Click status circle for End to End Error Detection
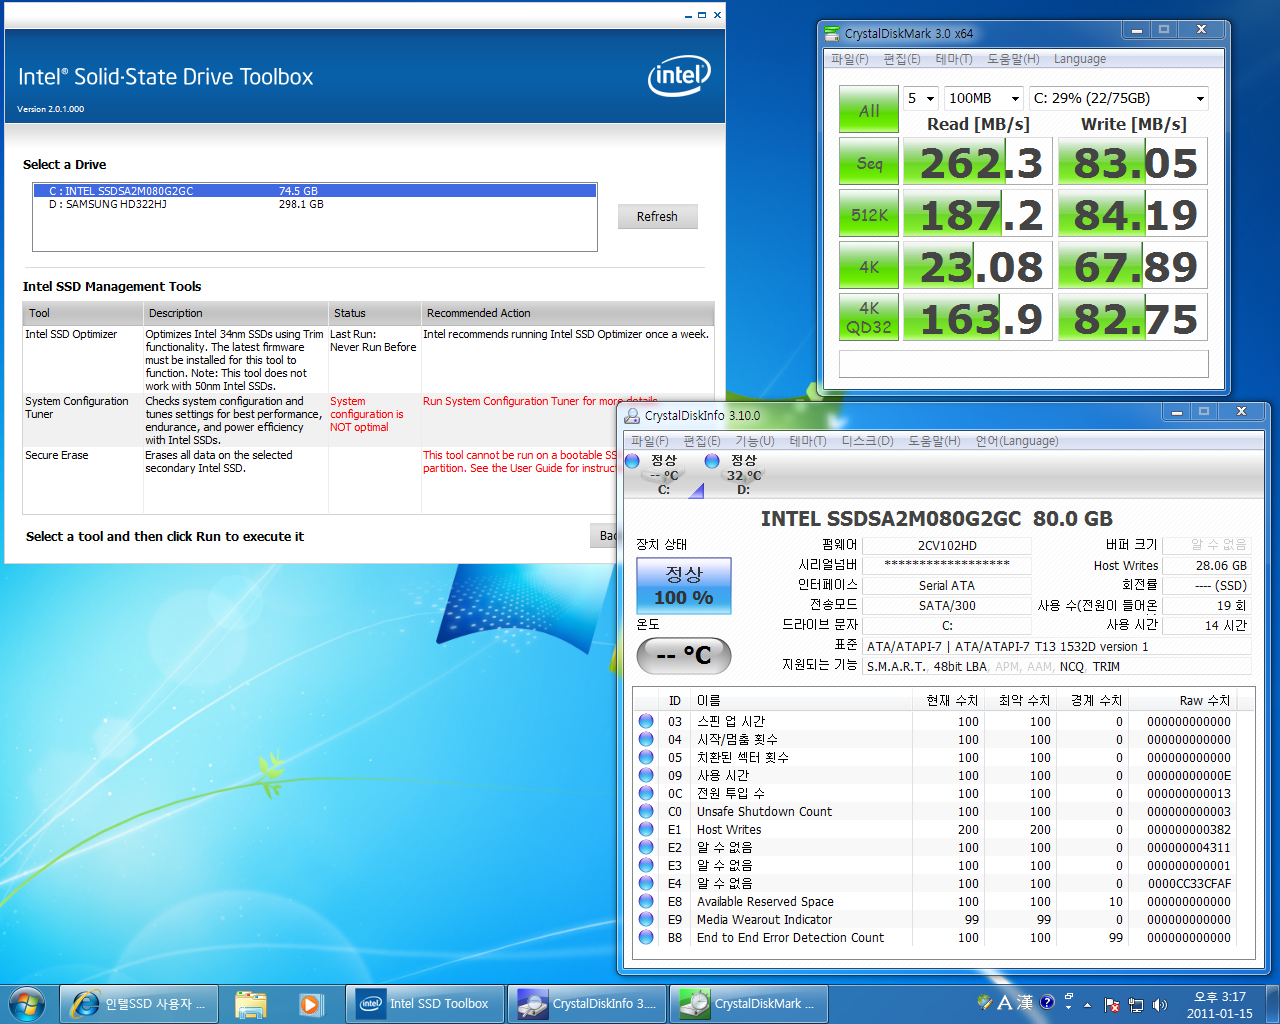 [646, 937]
